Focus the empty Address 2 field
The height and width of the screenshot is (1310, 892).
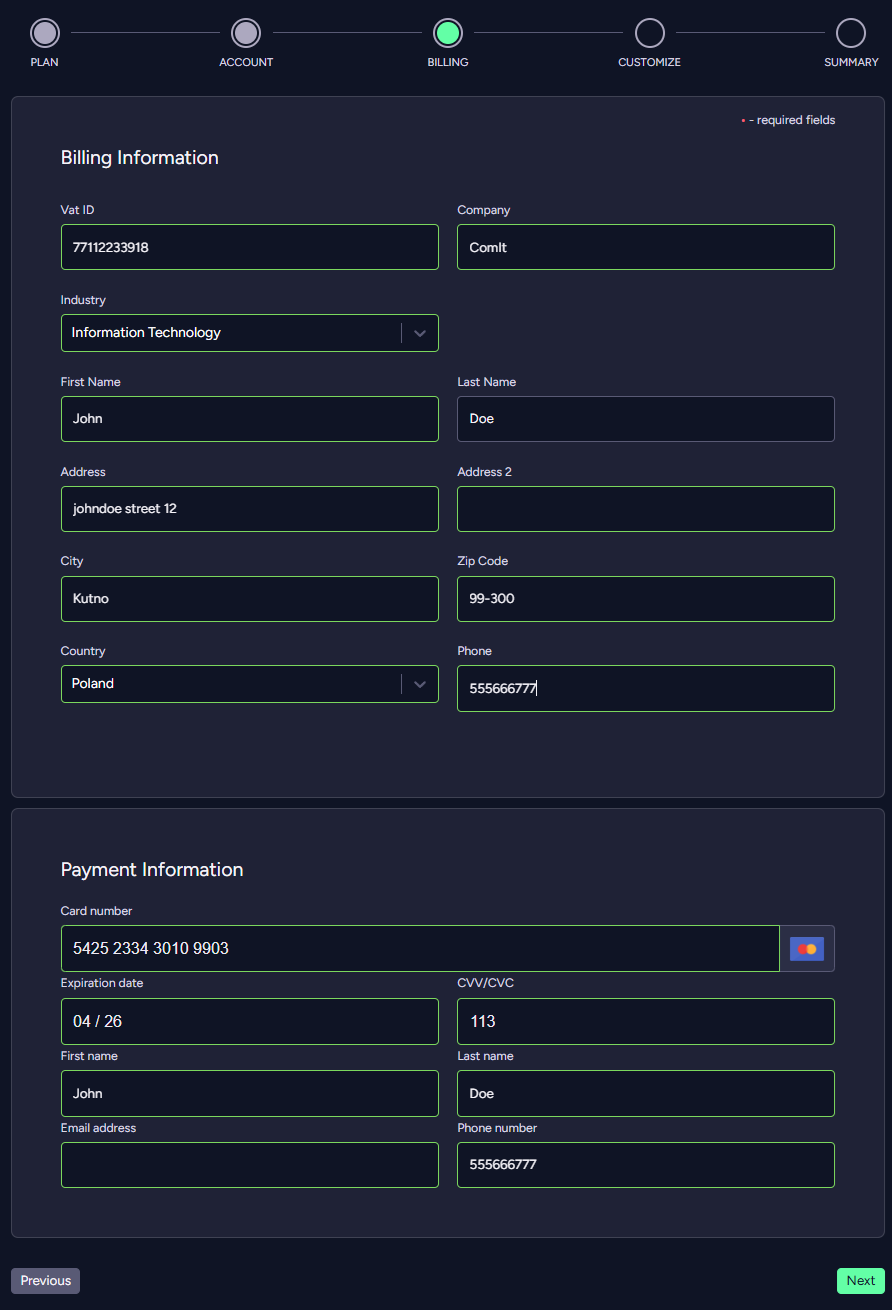click(645, 508)
